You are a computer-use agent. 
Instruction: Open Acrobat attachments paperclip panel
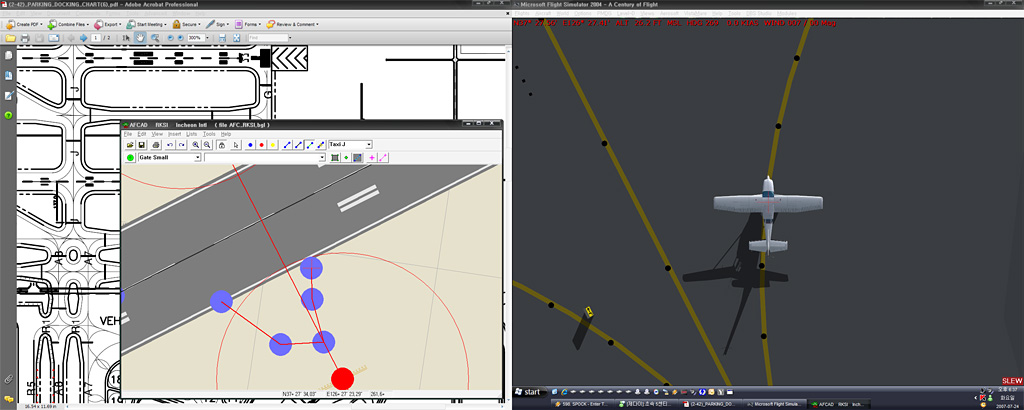pos(8,378)
